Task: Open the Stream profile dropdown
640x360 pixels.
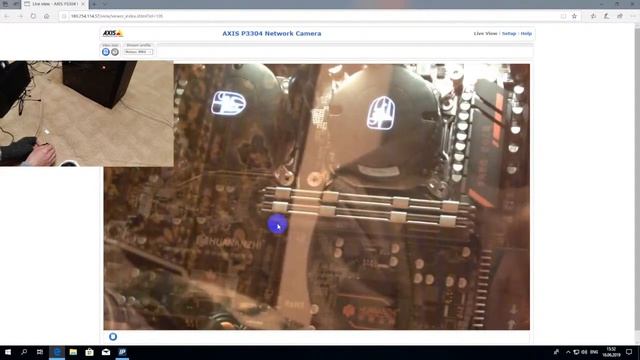Action: (138, 52)
